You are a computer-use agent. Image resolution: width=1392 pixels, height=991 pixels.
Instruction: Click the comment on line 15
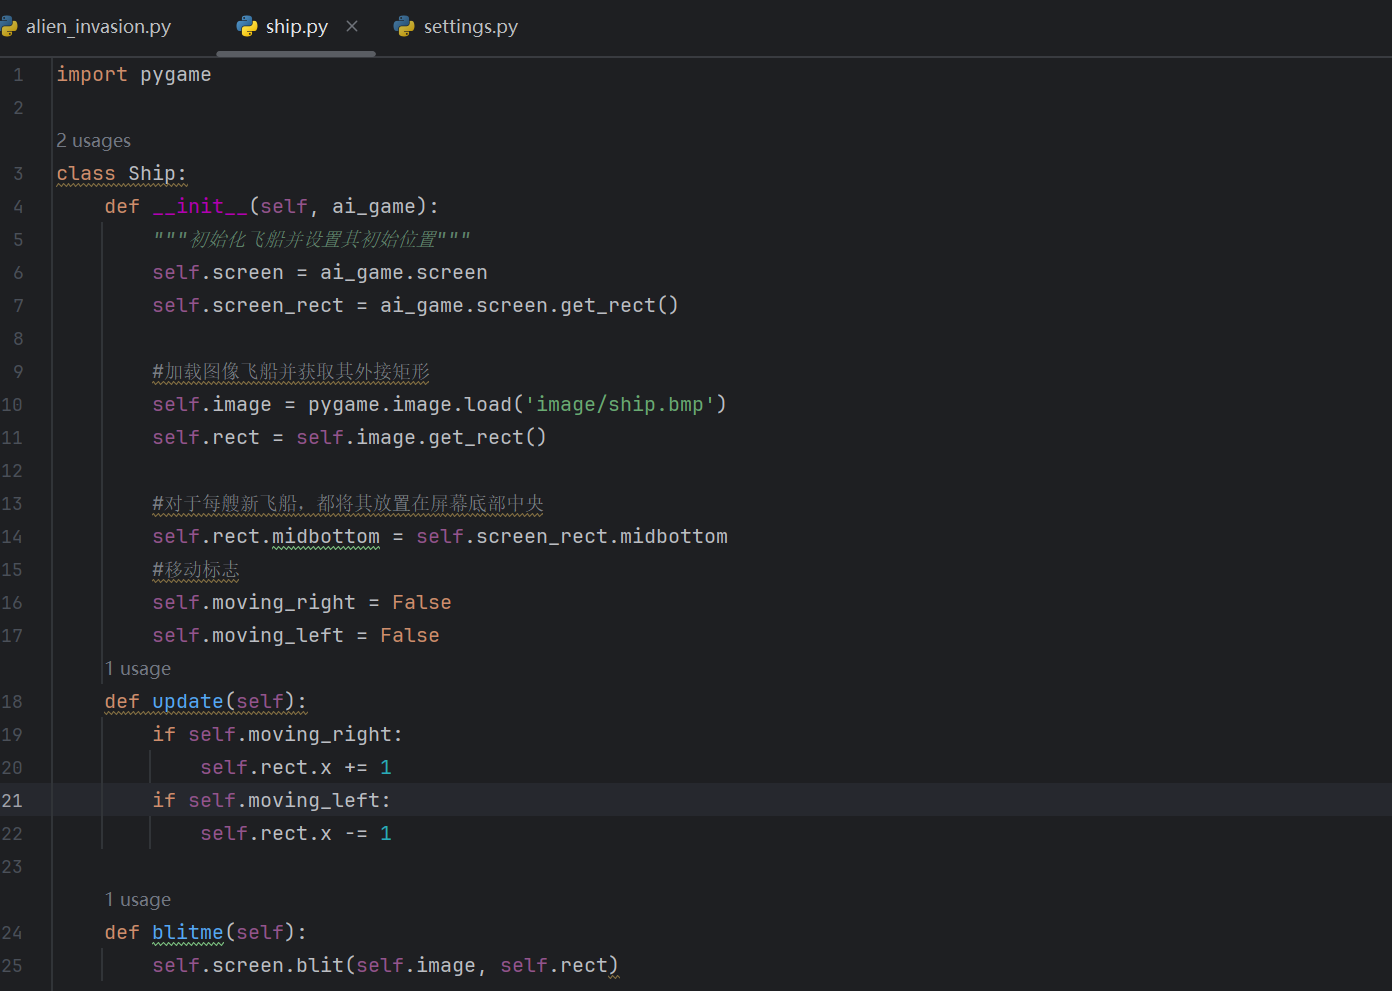pyautogui.click(x=196, y=570)
